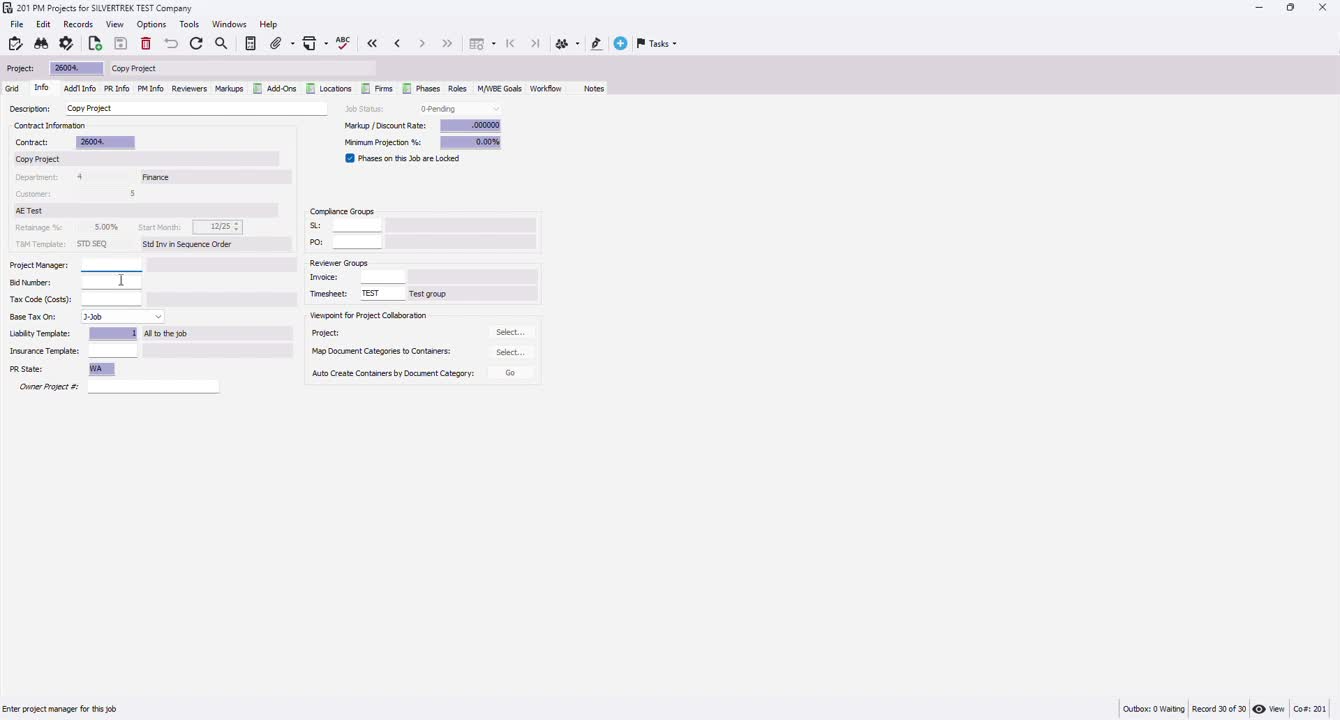The image size is (1340, 720).
Task: Open the Tools menu
Action: tap(189, 24)
